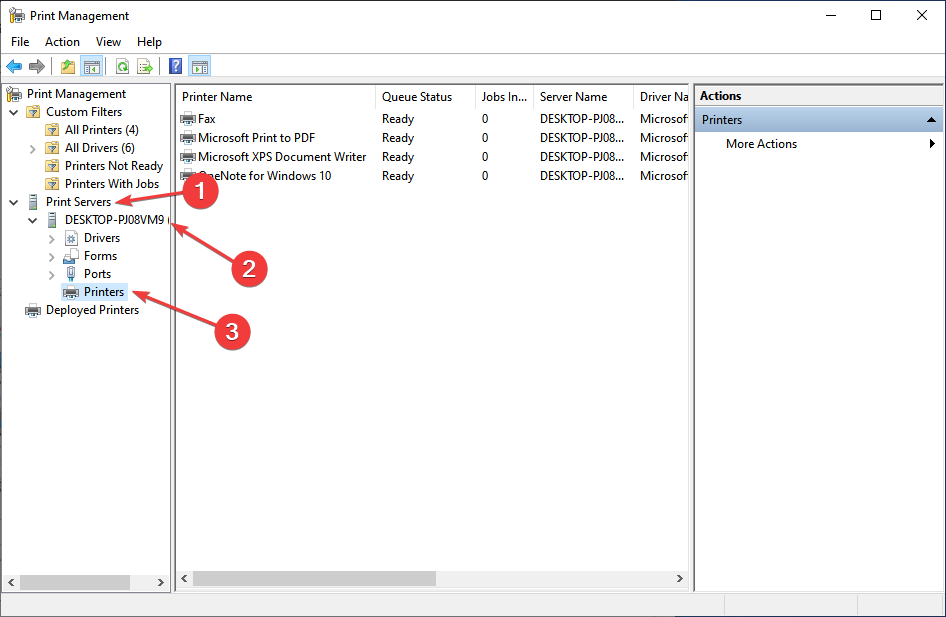Click the All Drivers (6) filter icon

point(52,148)
